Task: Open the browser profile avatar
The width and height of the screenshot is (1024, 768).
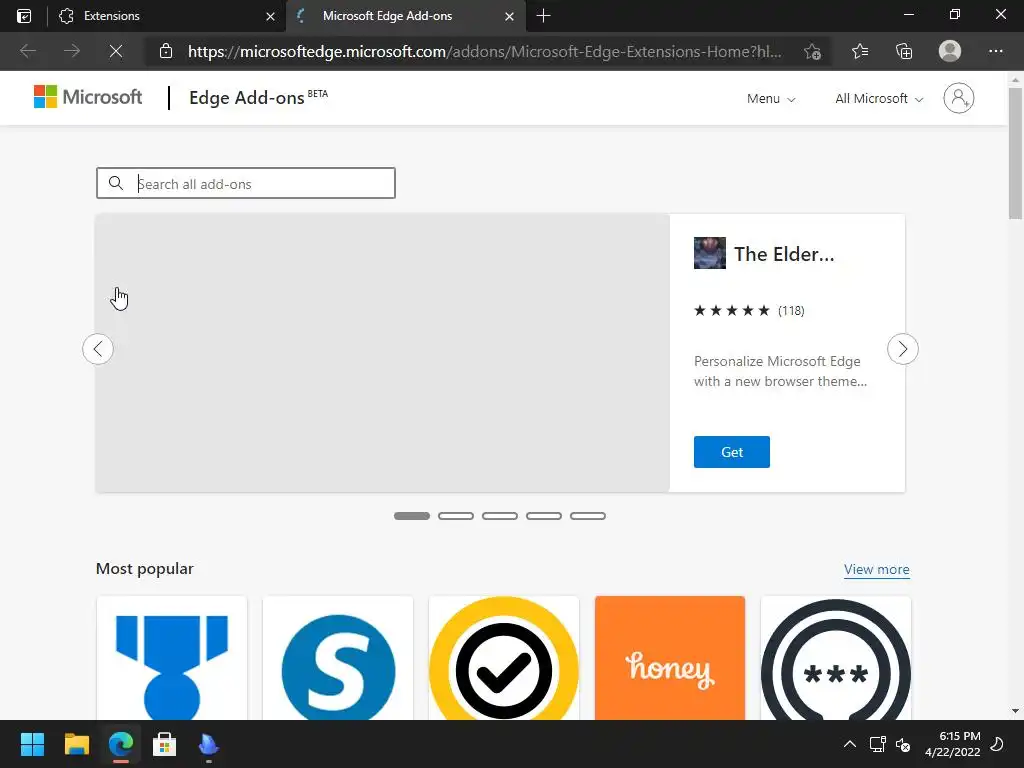Action: 950,51
